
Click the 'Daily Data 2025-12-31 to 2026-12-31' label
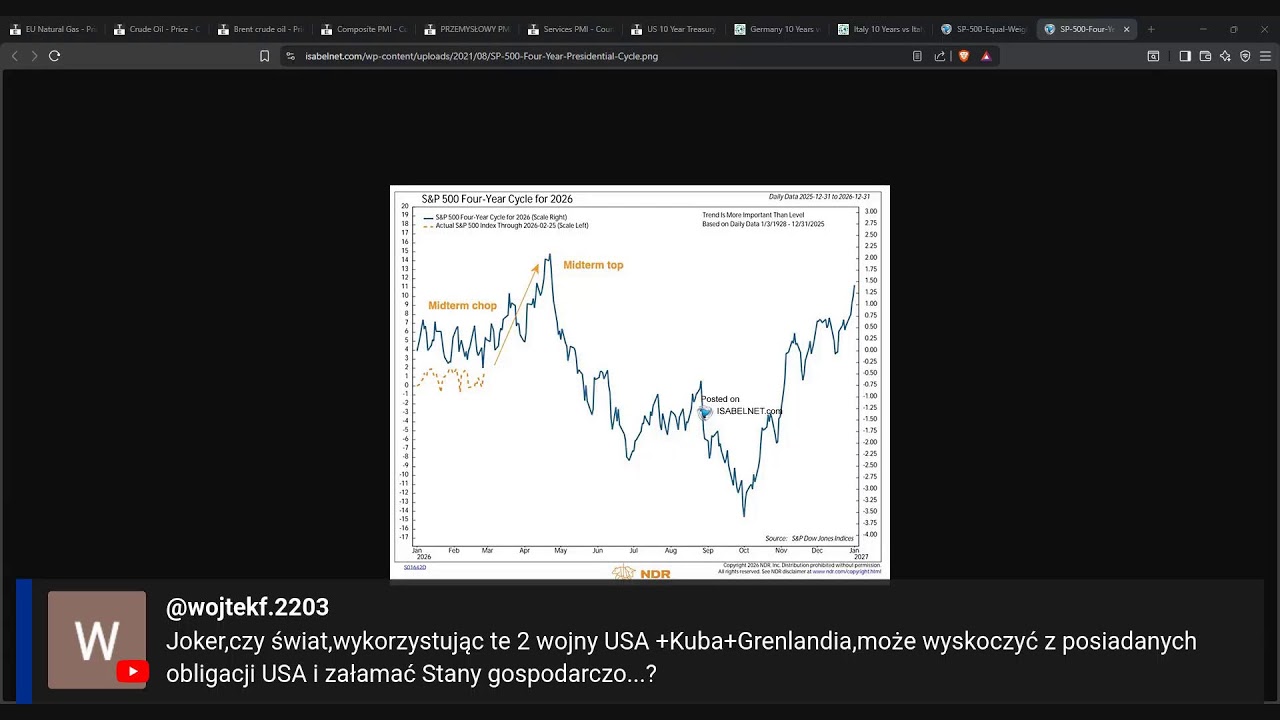819,197
